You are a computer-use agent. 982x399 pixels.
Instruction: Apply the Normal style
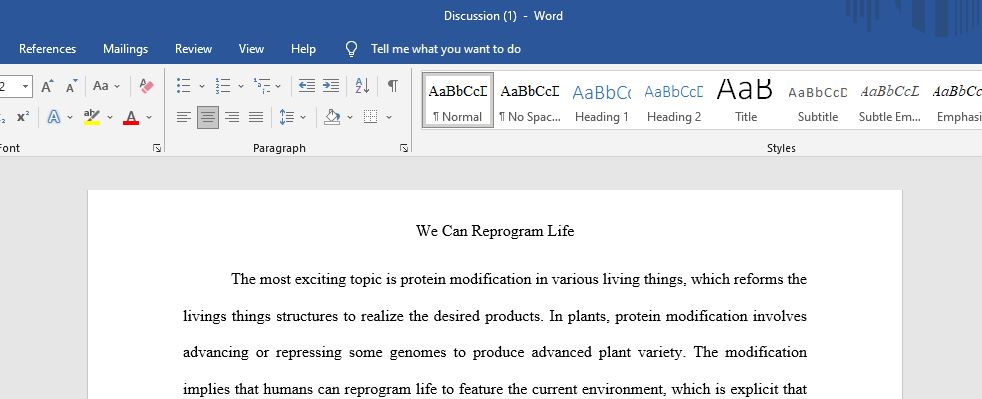click(458, 100)
